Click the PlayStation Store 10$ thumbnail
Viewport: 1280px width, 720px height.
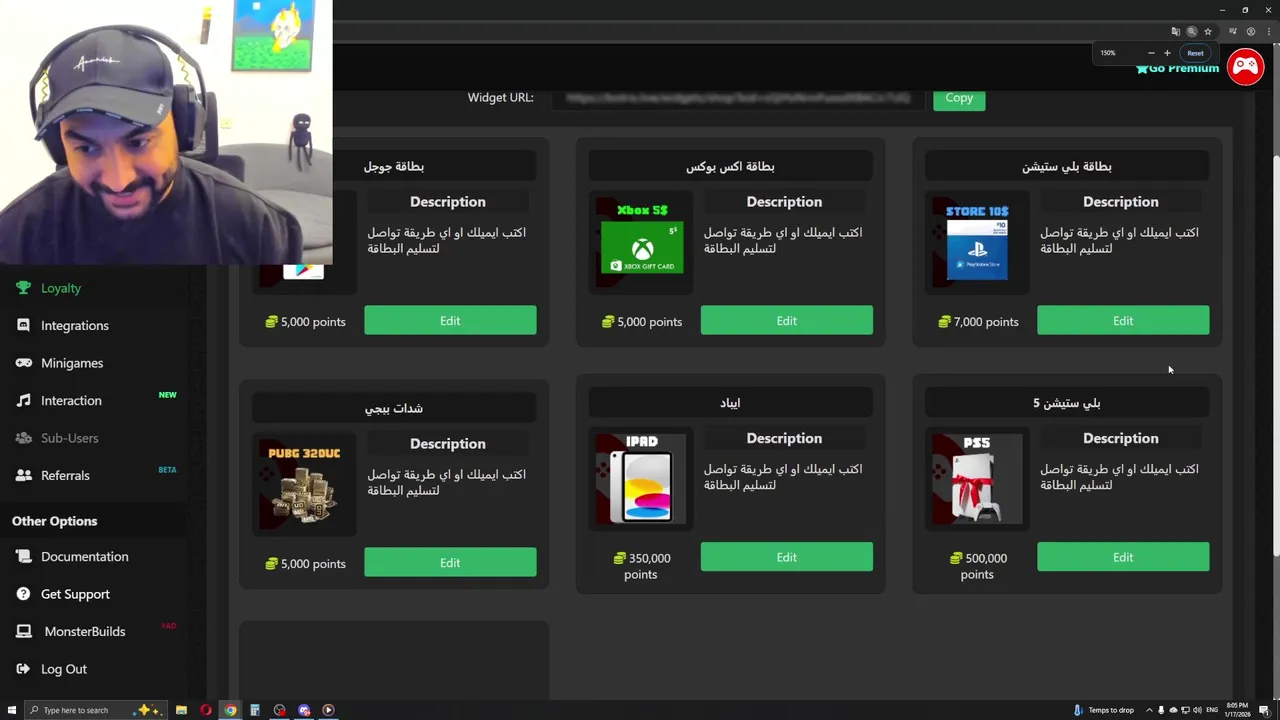(x=977, y=241)
